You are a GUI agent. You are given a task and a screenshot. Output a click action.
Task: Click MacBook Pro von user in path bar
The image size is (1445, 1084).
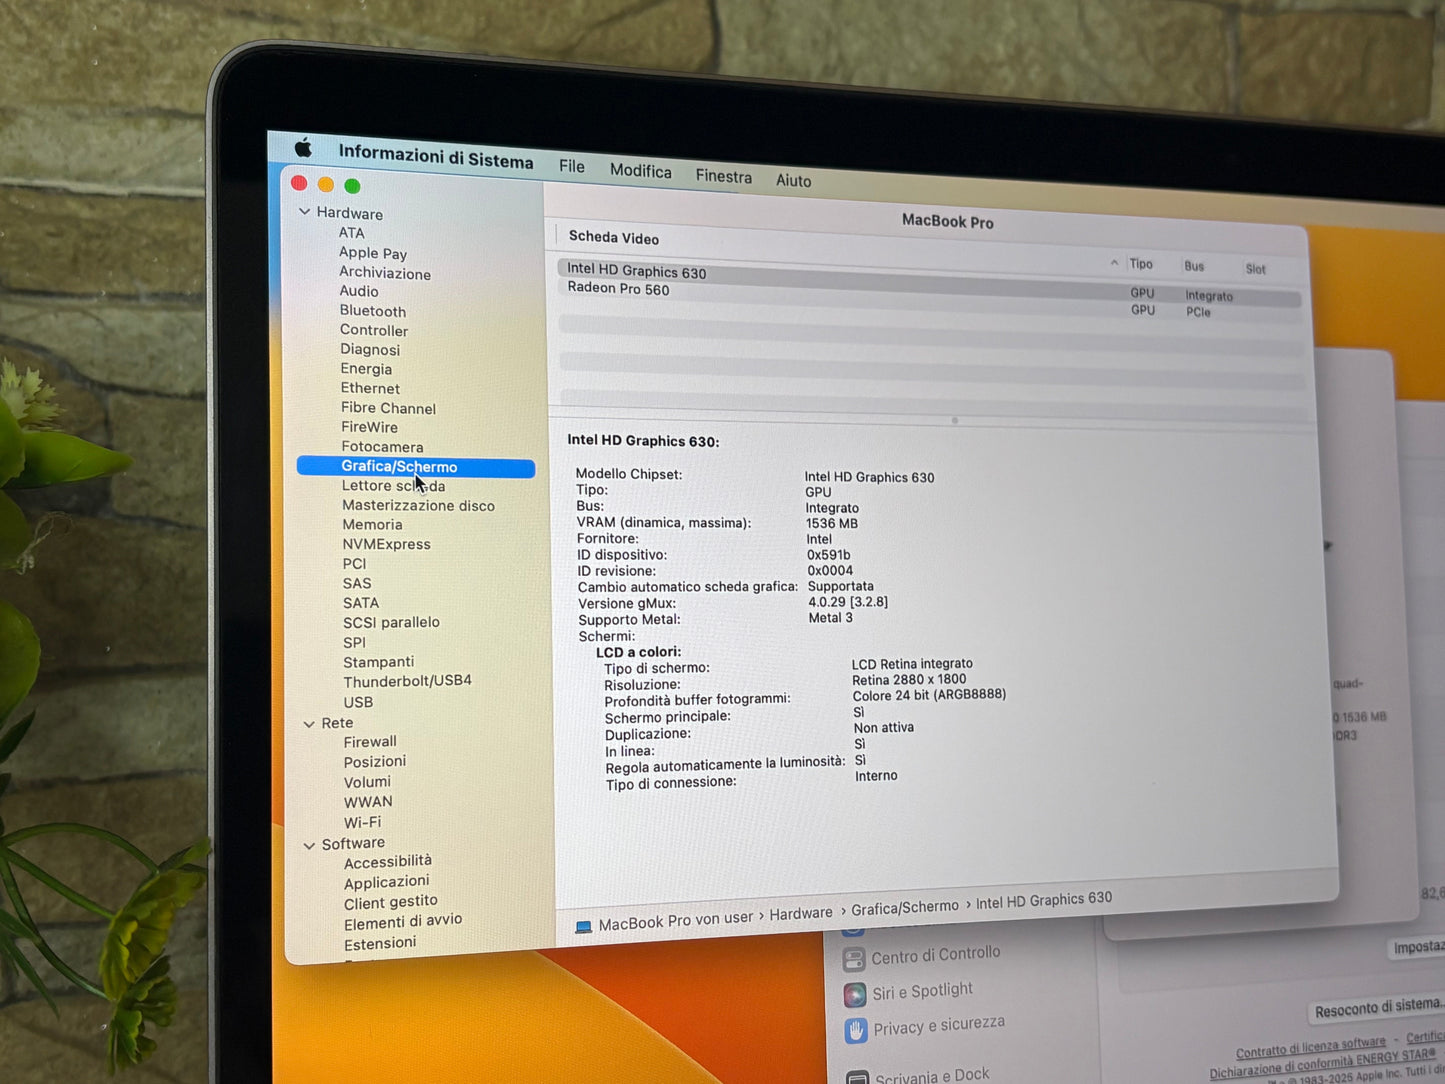tap(676, 921)
